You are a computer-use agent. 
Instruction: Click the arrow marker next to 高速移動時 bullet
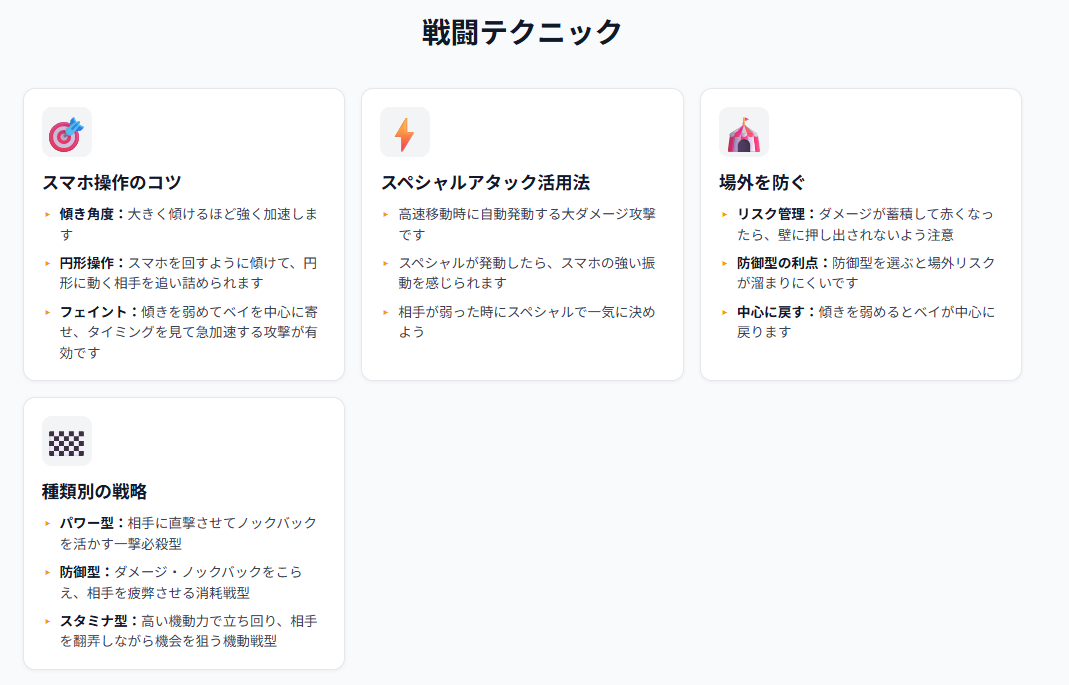coord(384,213)
